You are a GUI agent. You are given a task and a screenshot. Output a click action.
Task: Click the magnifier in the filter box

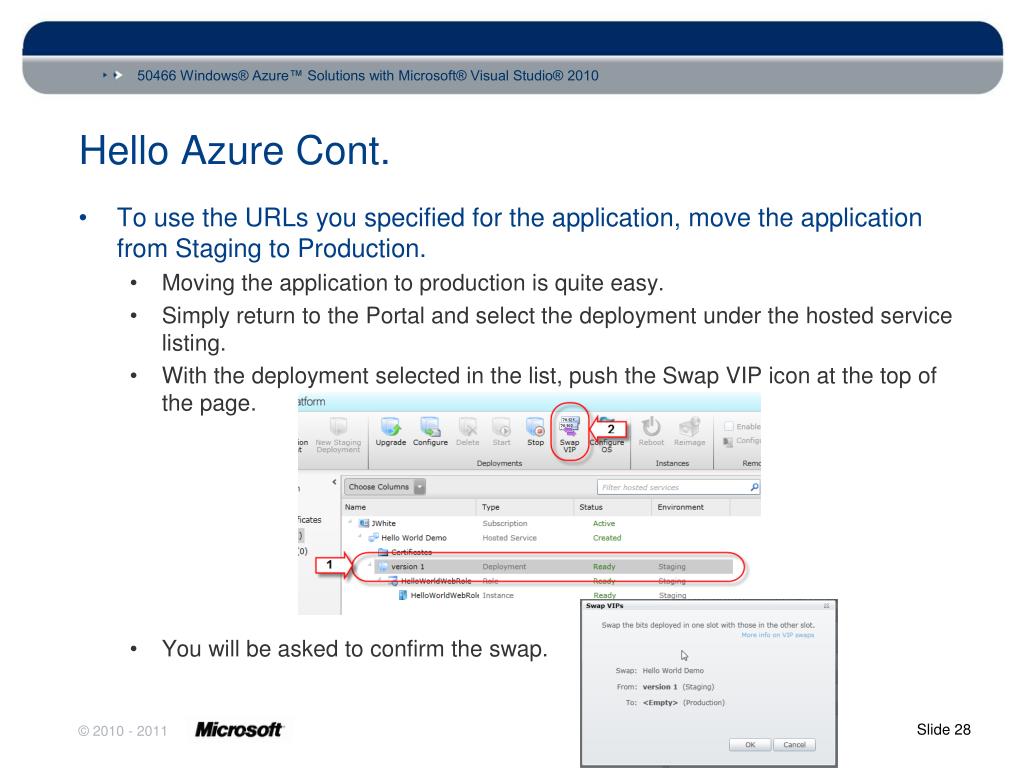754,487
